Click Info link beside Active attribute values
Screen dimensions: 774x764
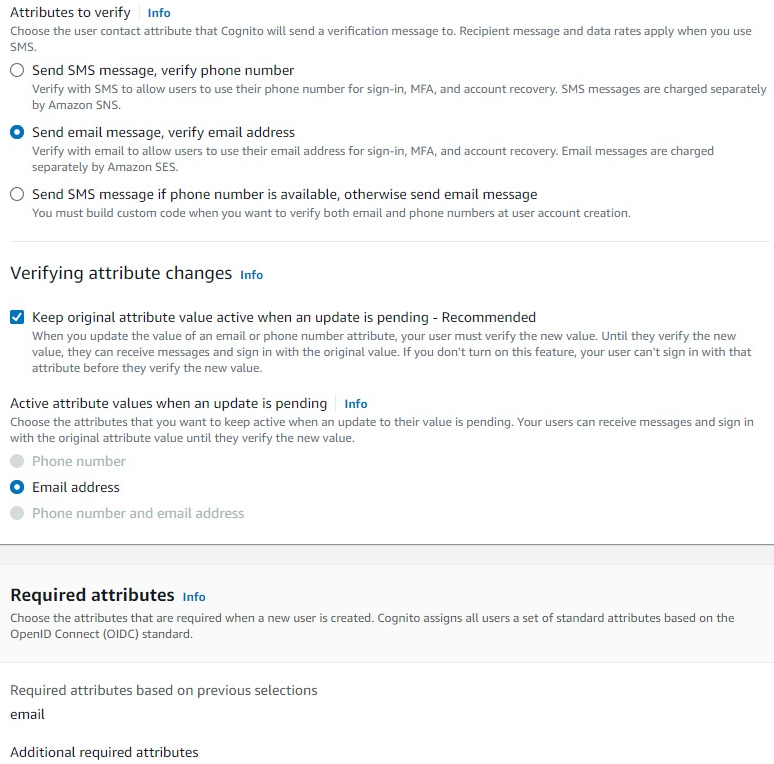pyautogui.click(x=356, y=404)
